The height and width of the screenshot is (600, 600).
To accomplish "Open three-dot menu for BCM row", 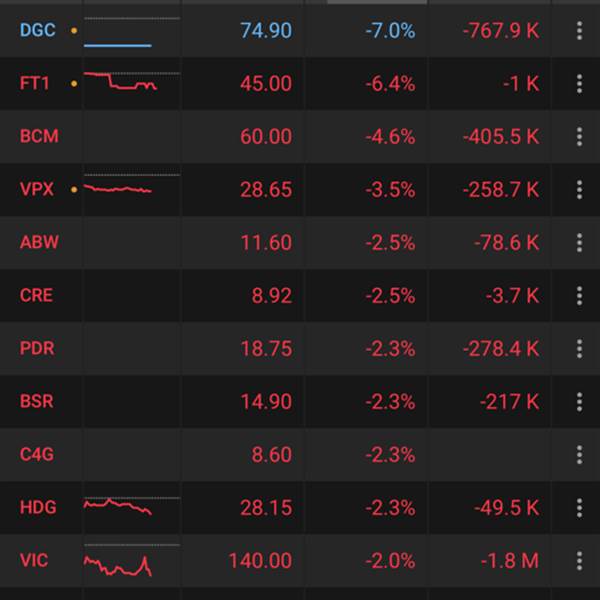I will (579, 137).
